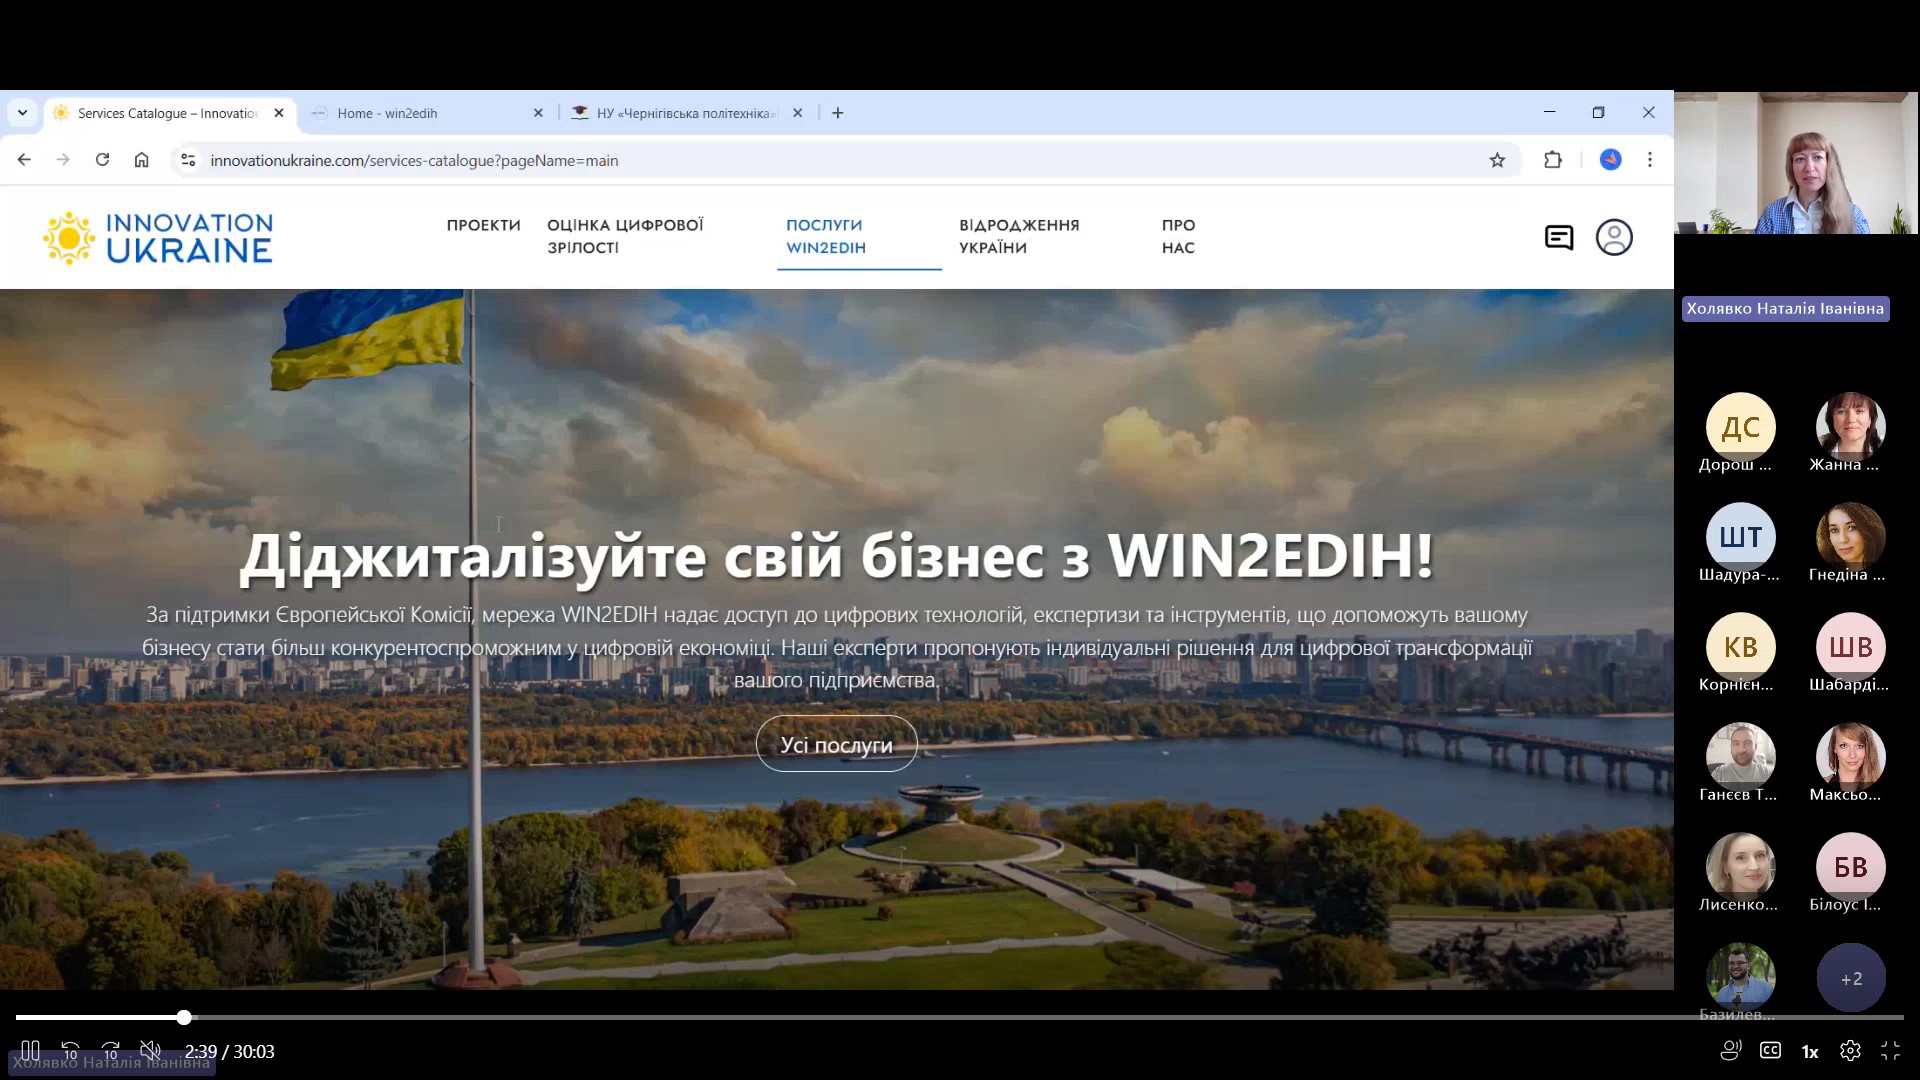Open ВІДРОДЖЕННЯ УКРАЇНИ menu item
The width and height of the screenshot is (1920, 1080).
click(1019, 236)
